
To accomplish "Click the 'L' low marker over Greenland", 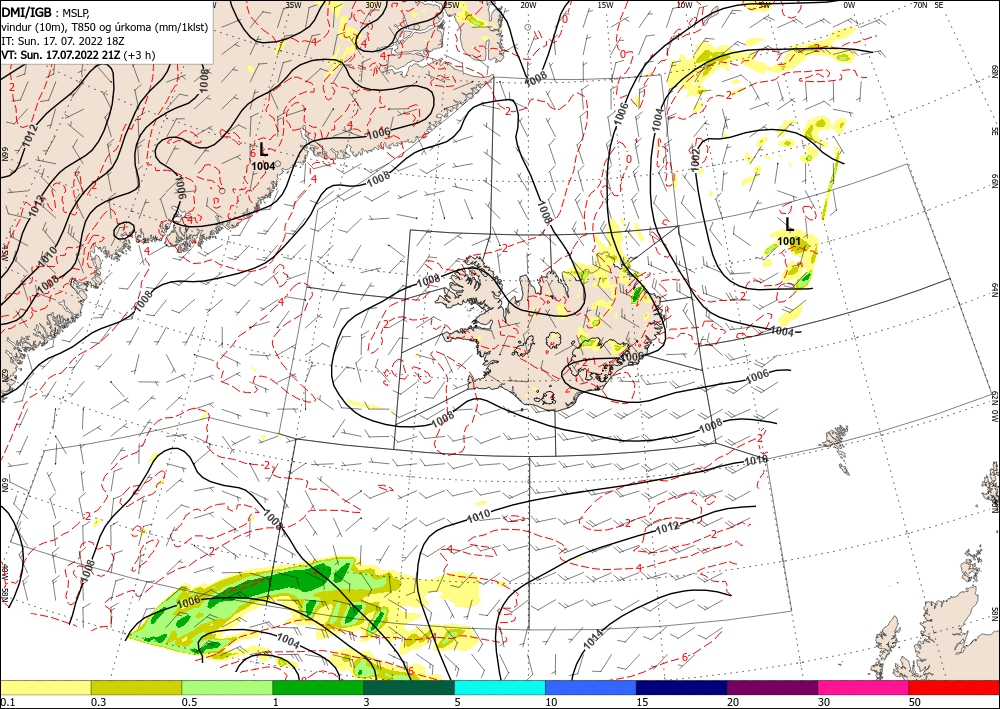I will (x=263, y=151).
